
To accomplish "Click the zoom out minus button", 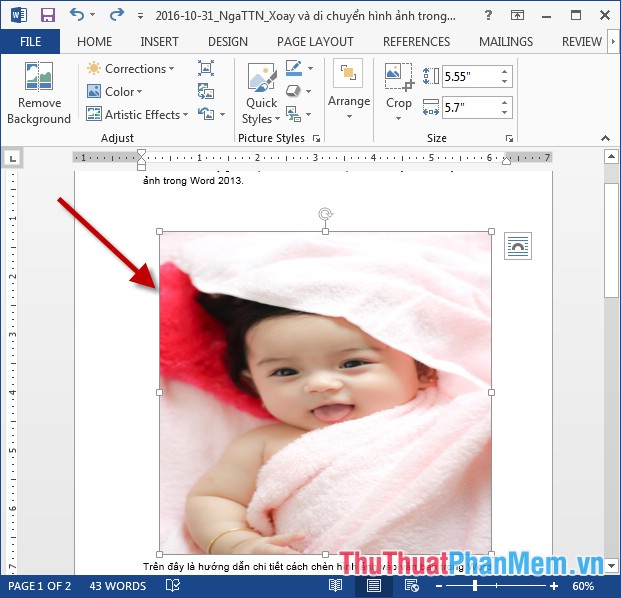I will pos(439,586).
